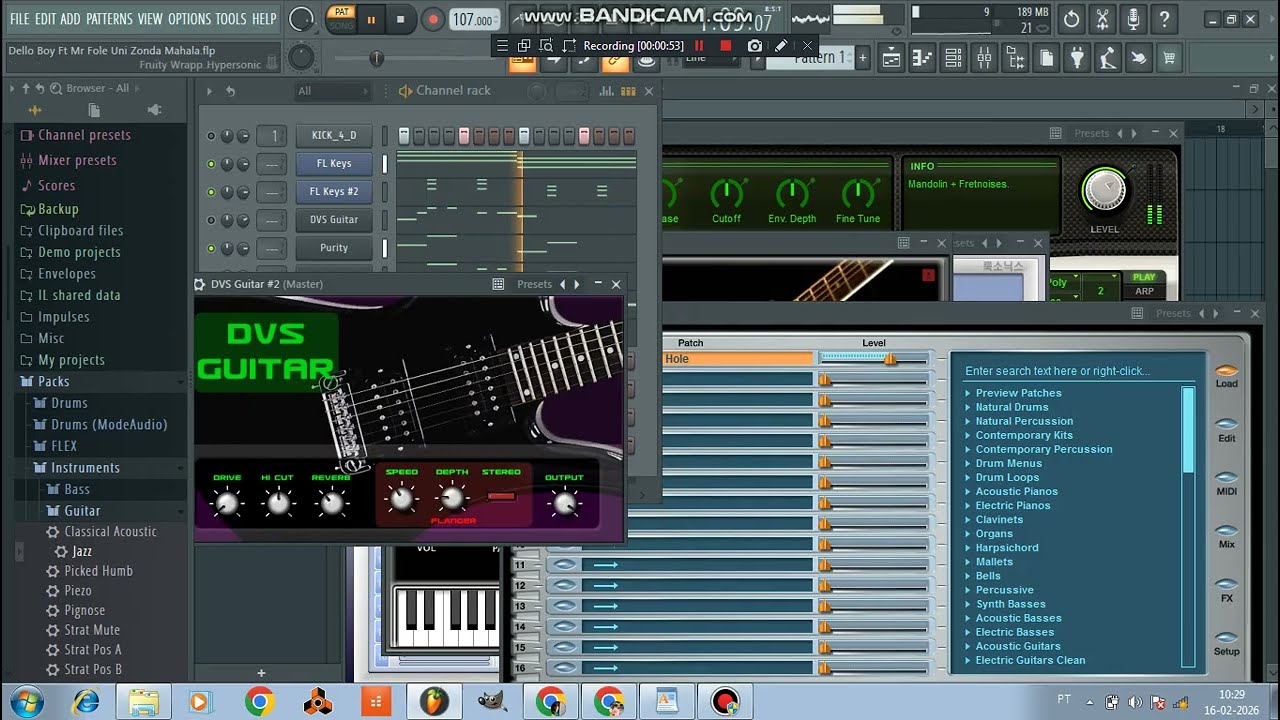Open the OPTIONS menu
The height and width of the screenshot is (720, 1280).
(189, 19)
